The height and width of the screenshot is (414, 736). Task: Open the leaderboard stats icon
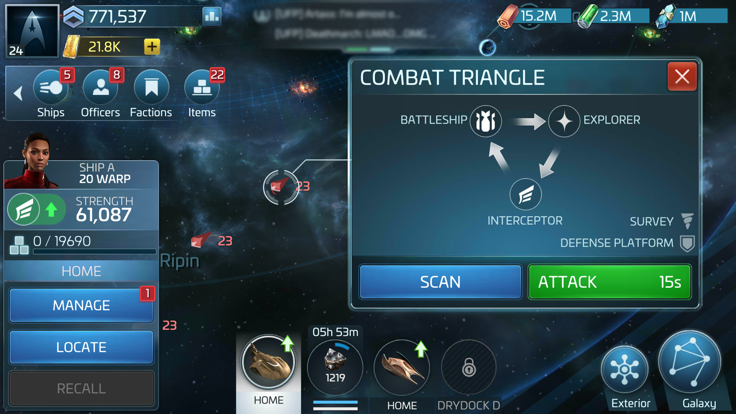coord(212,16)
